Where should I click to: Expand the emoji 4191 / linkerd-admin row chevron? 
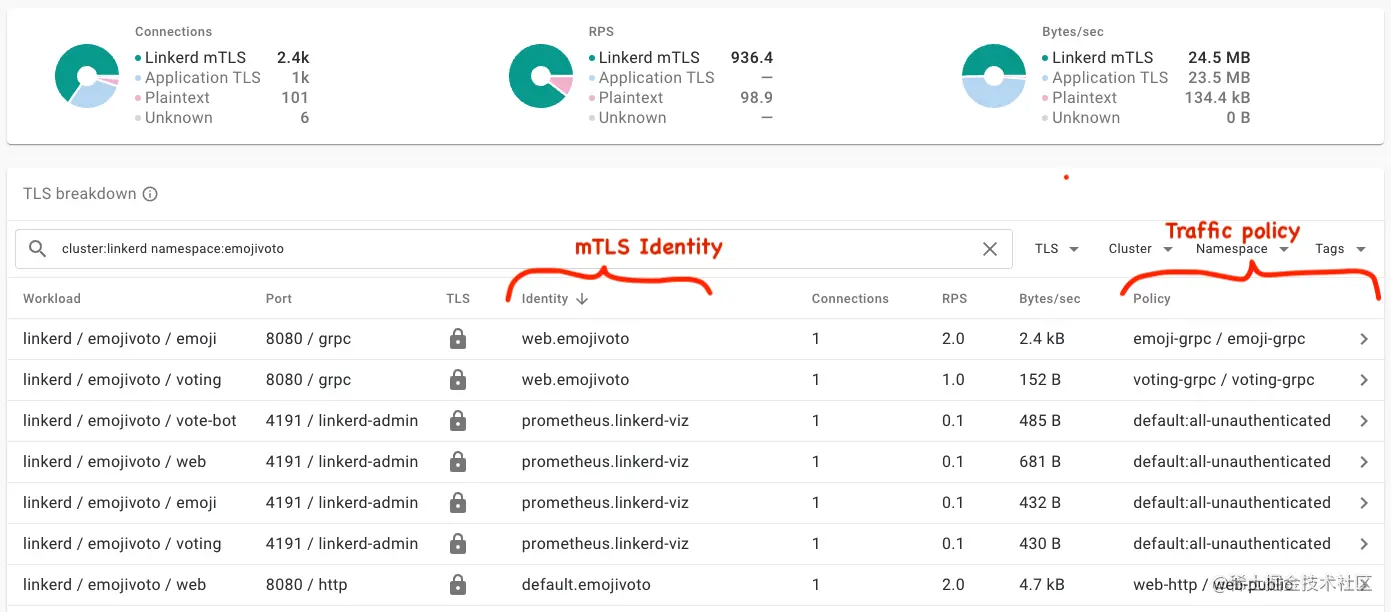click(1364, 503)
